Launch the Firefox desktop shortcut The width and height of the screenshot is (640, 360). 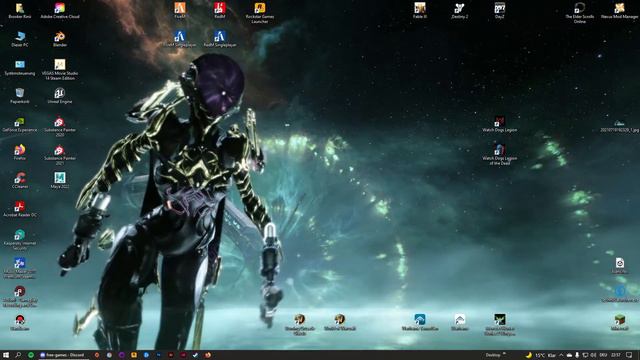click(x=20, y=152)
